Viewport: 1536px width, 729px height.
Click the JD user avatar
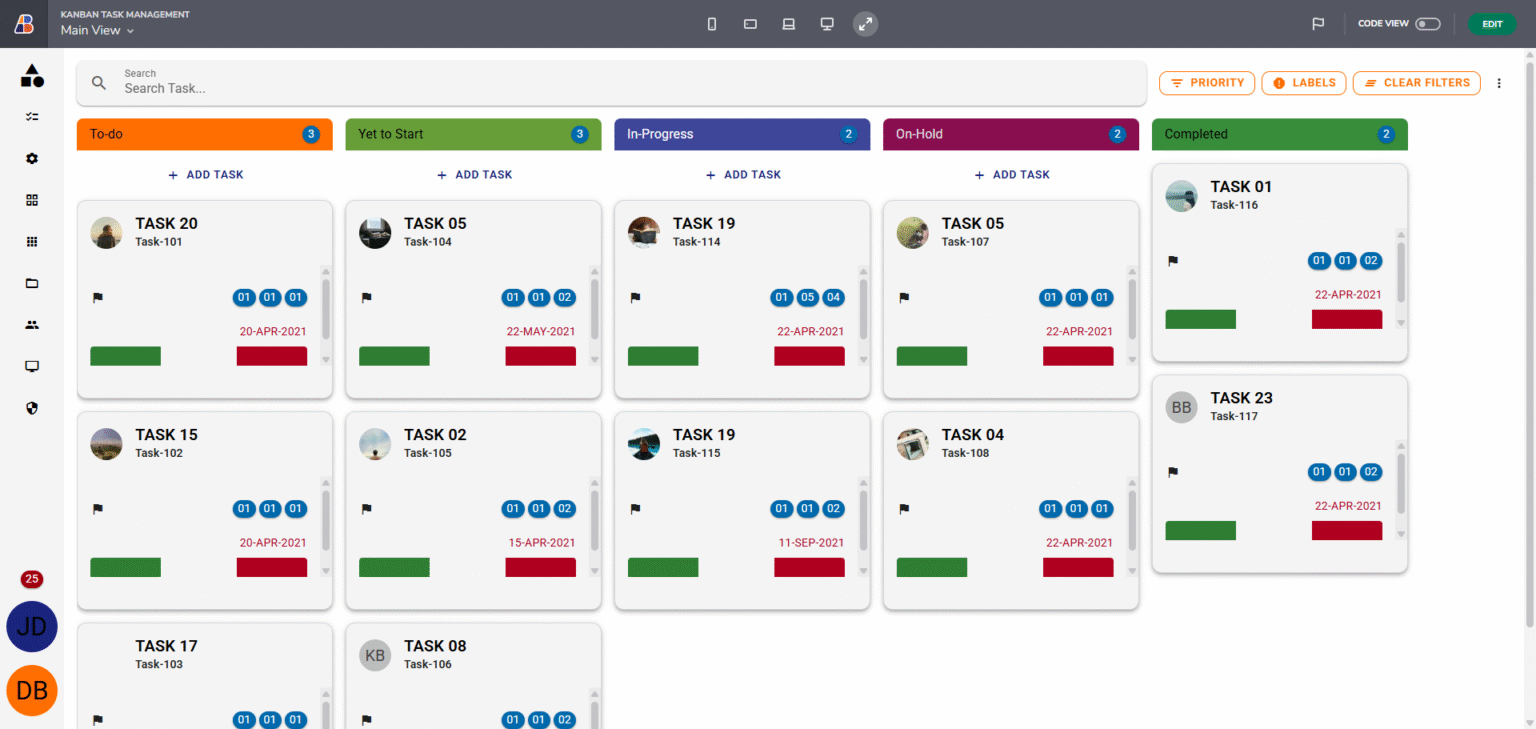tap(32, 627)
